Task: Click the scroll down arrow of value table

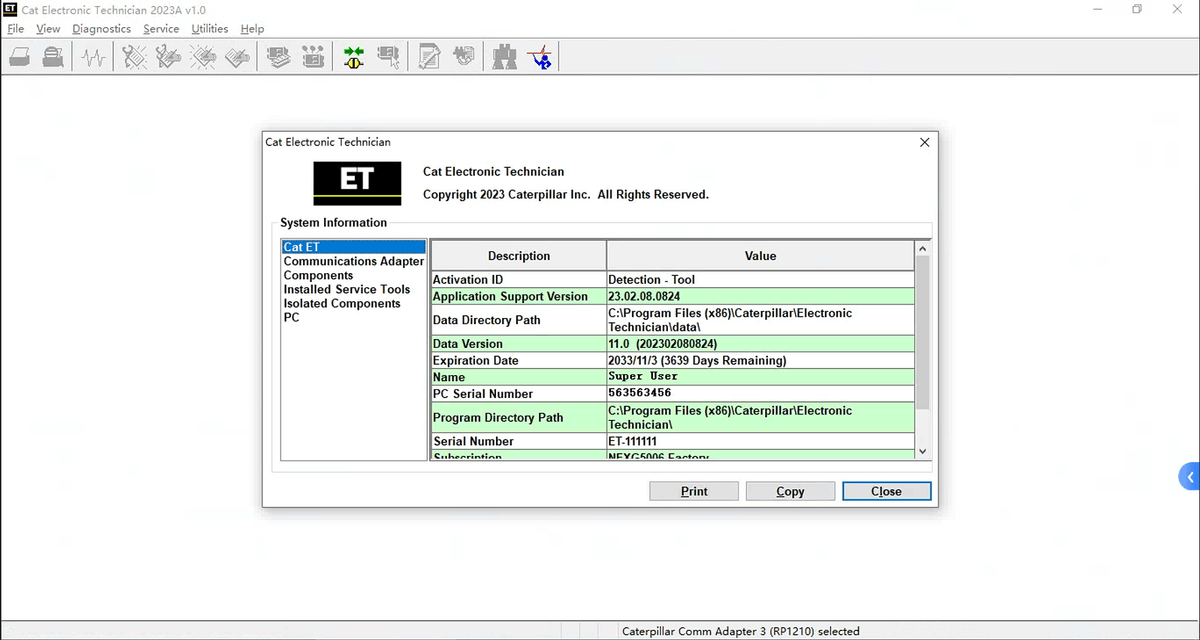Action: coord(922,451)
